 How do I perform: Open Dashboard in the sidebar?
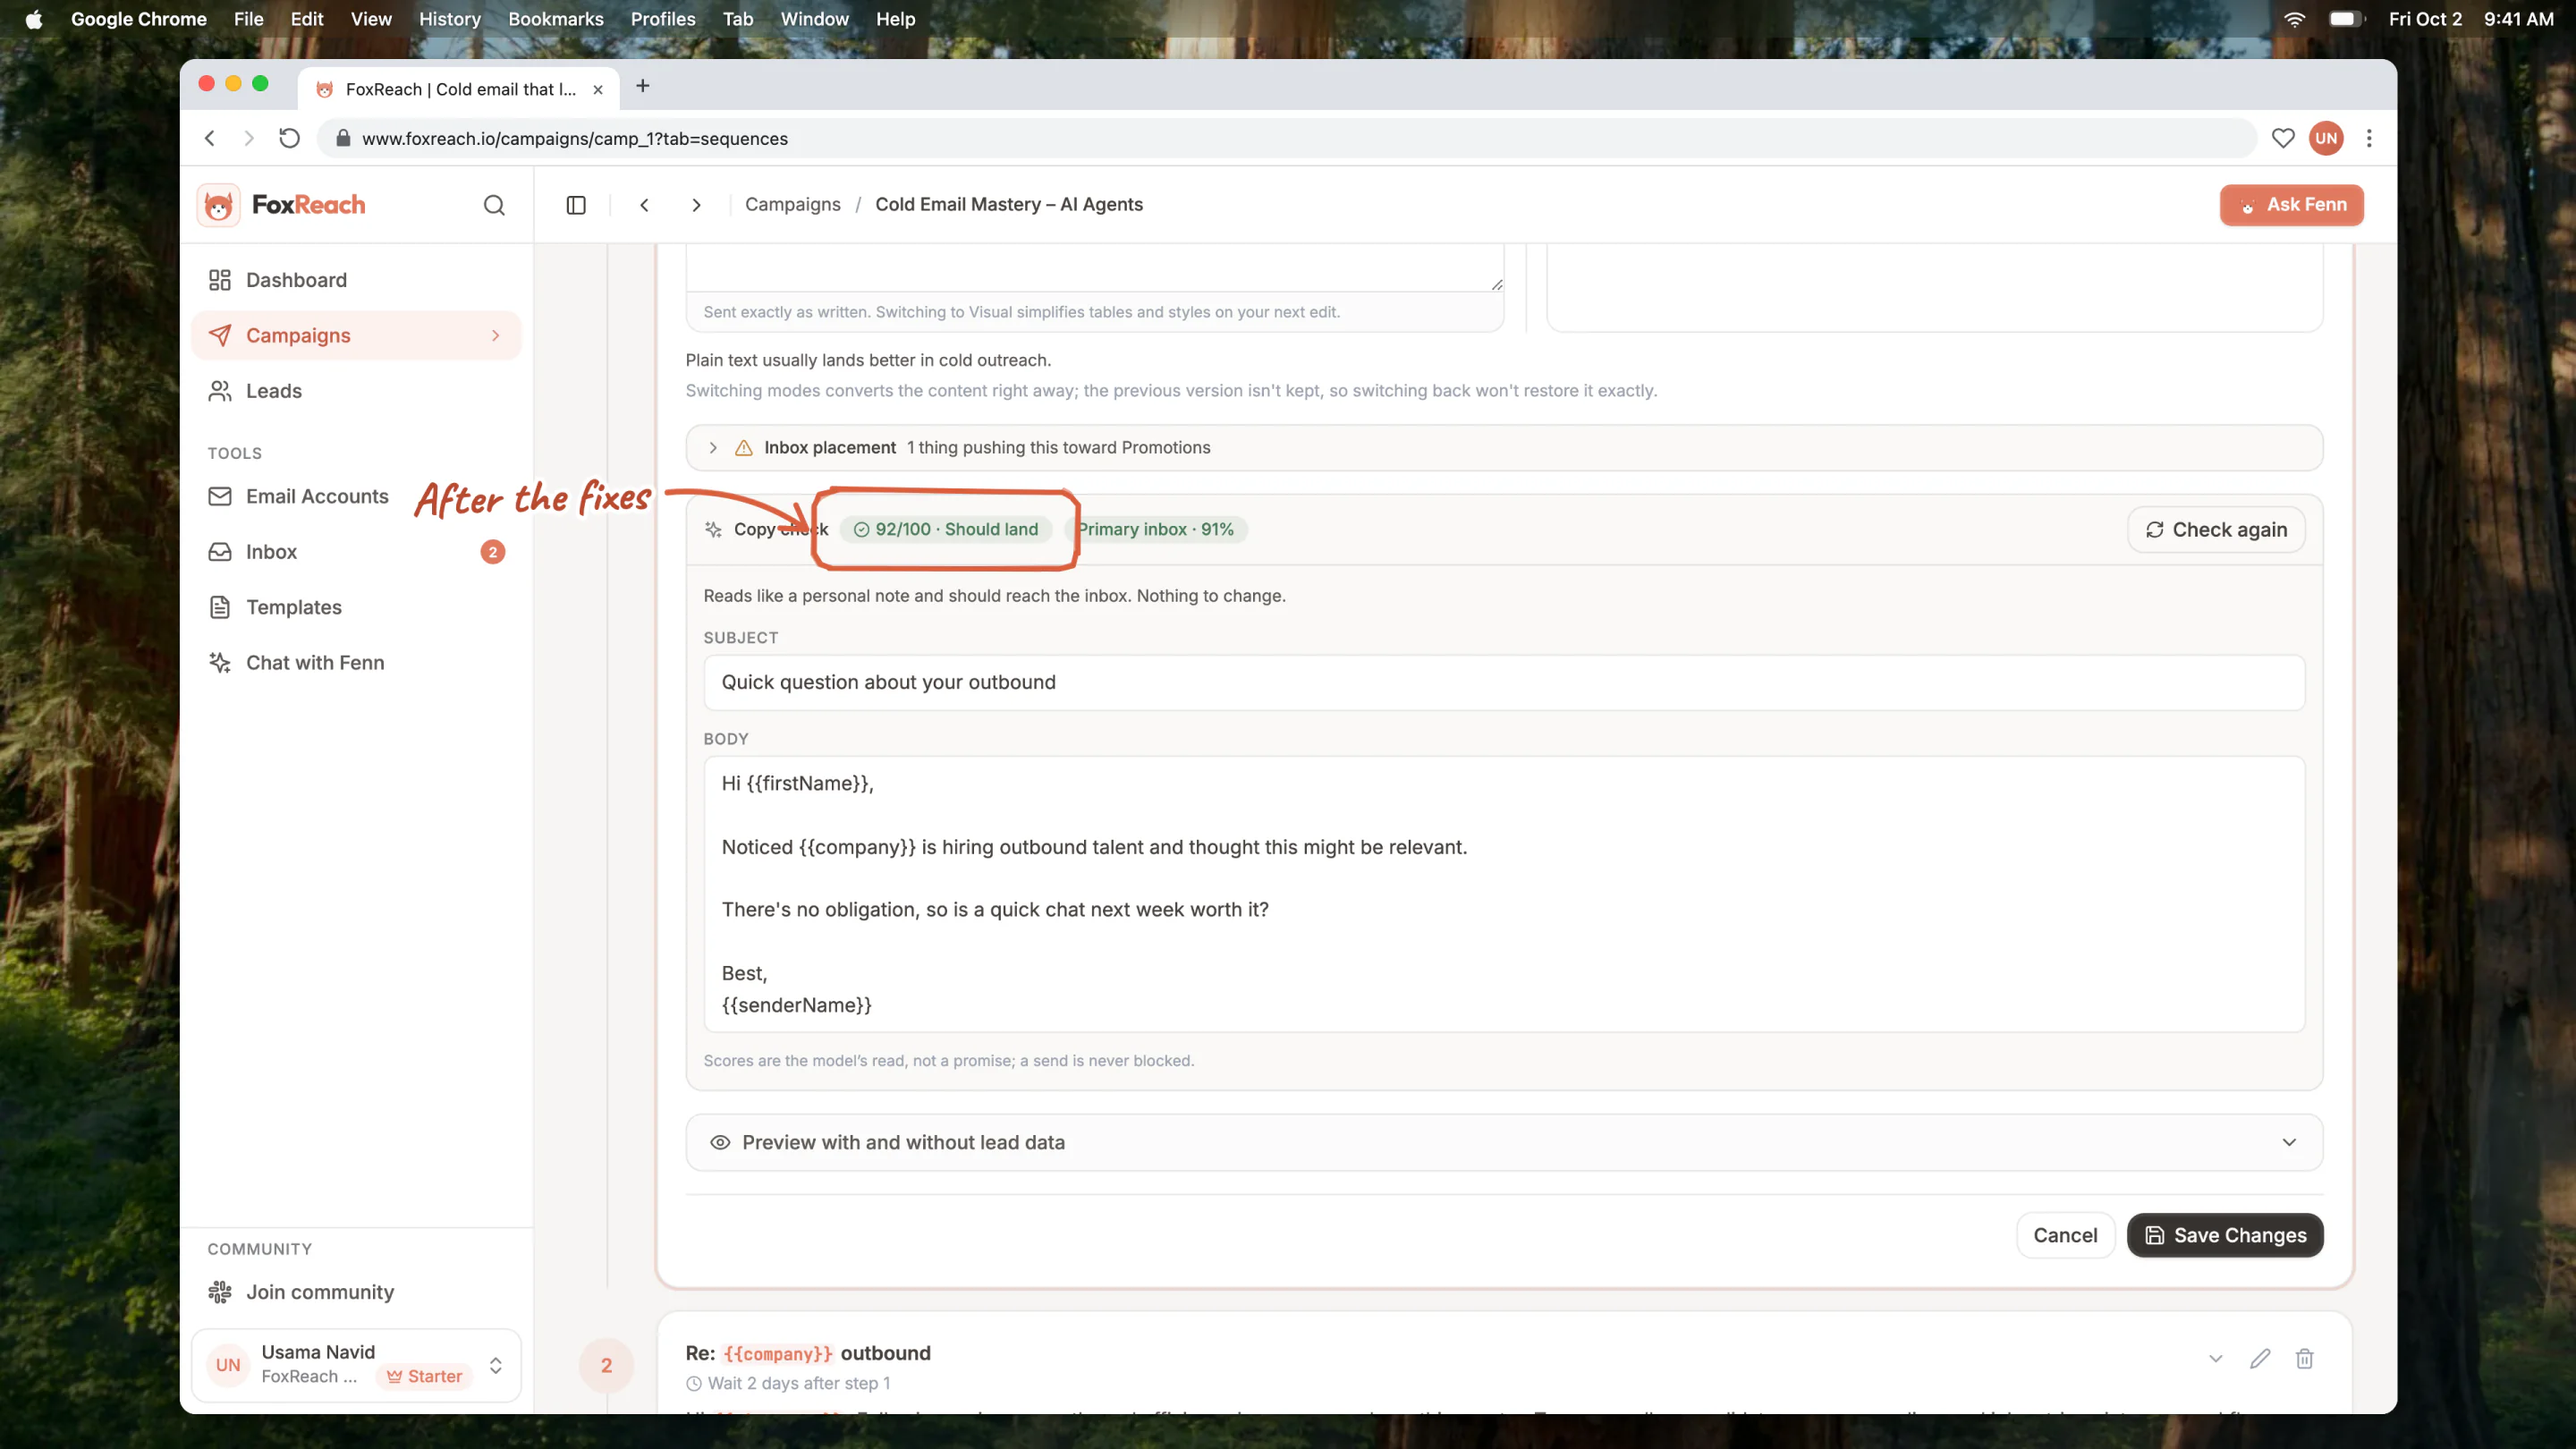356,280
